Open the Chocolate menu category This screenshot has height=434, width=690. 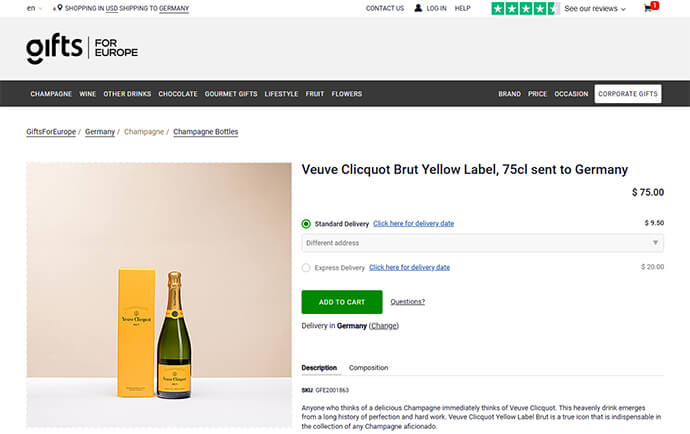tap(178, 94)
